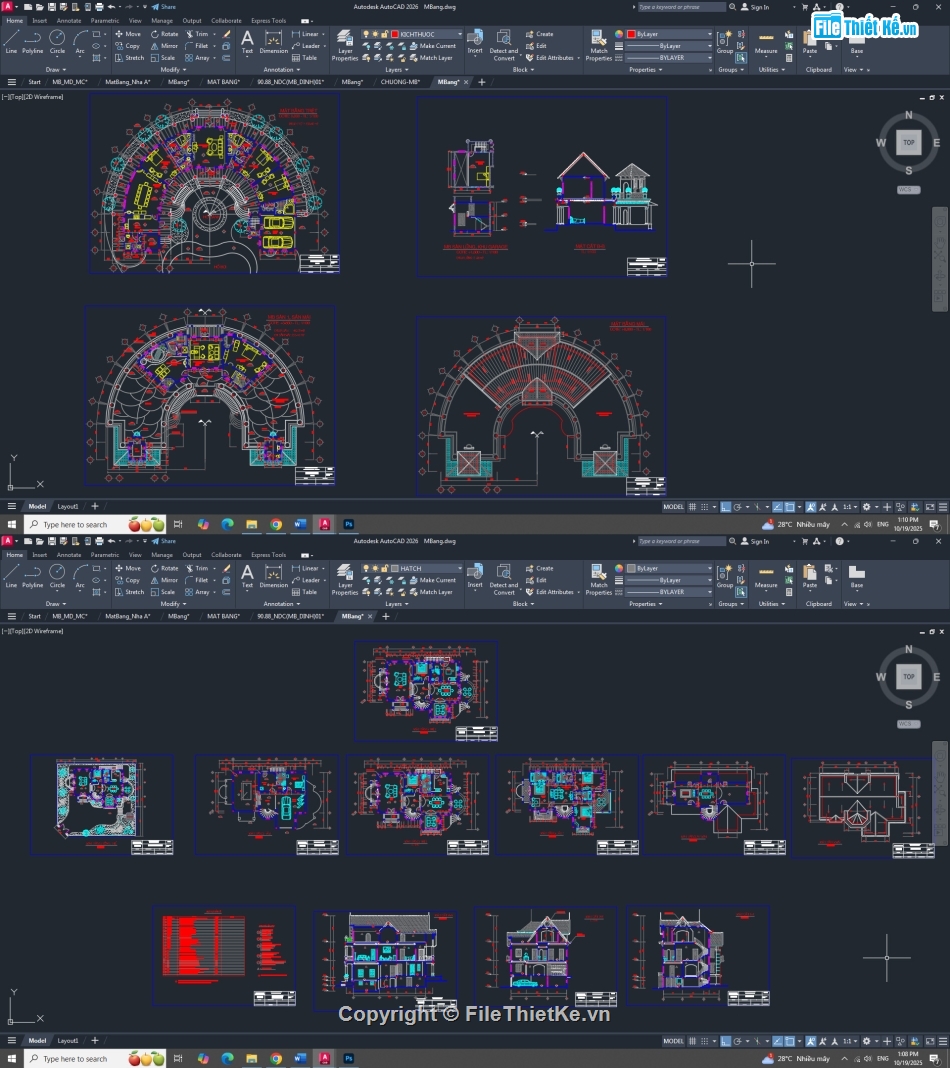Image resolution: width=950 pixels, height=1068 pixels.
Task: Toggle the layer light bulb on
Action: pyautogui.click(x=366, y=34)
